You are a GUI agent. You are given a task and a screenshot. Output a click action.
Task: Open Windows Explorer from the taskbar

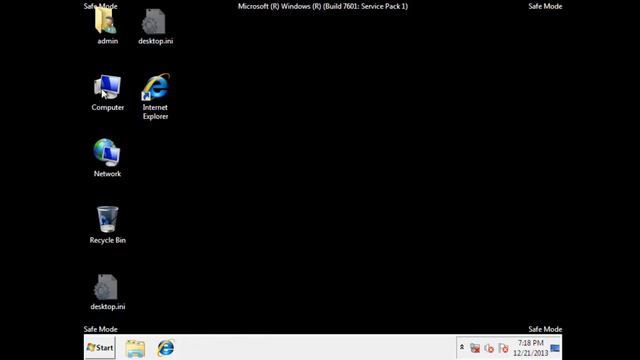(x=135, y=348)
